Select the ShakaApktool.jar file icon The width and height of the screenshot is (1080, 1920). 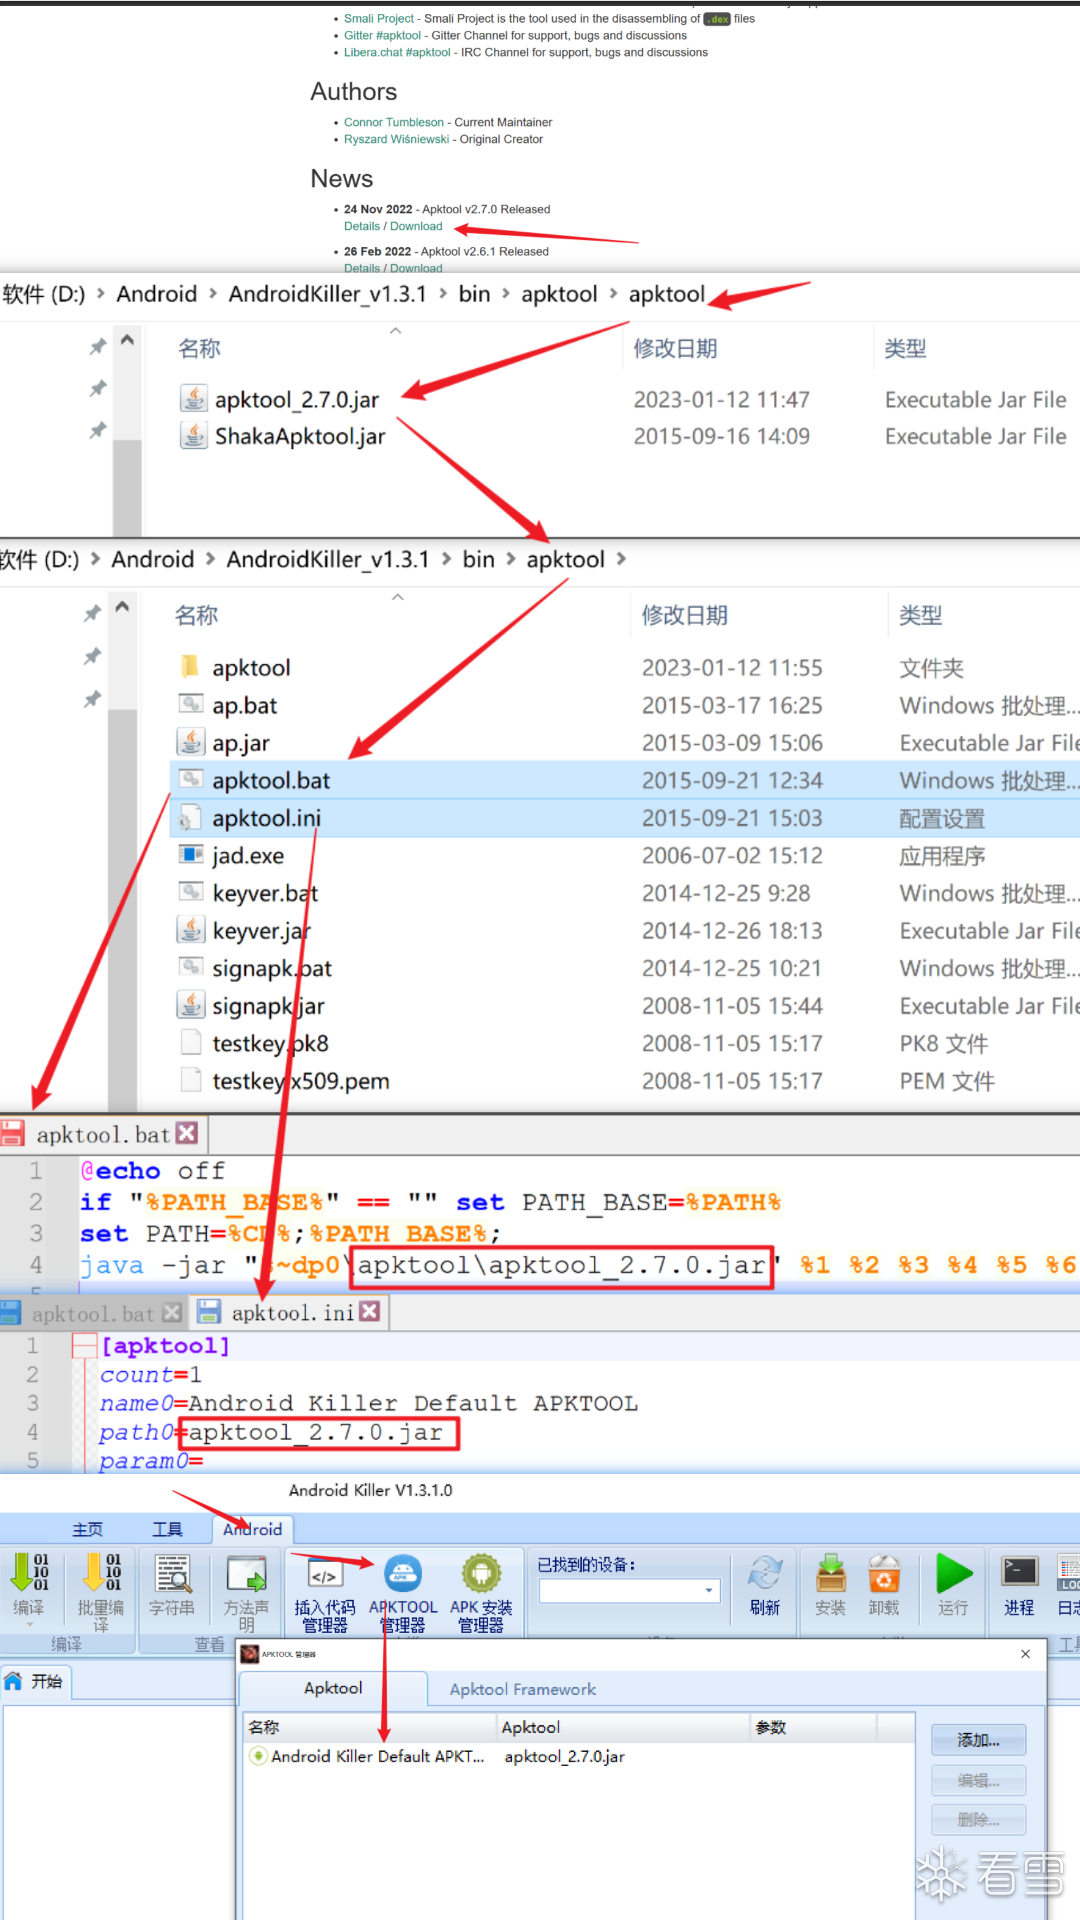(193, 436)
